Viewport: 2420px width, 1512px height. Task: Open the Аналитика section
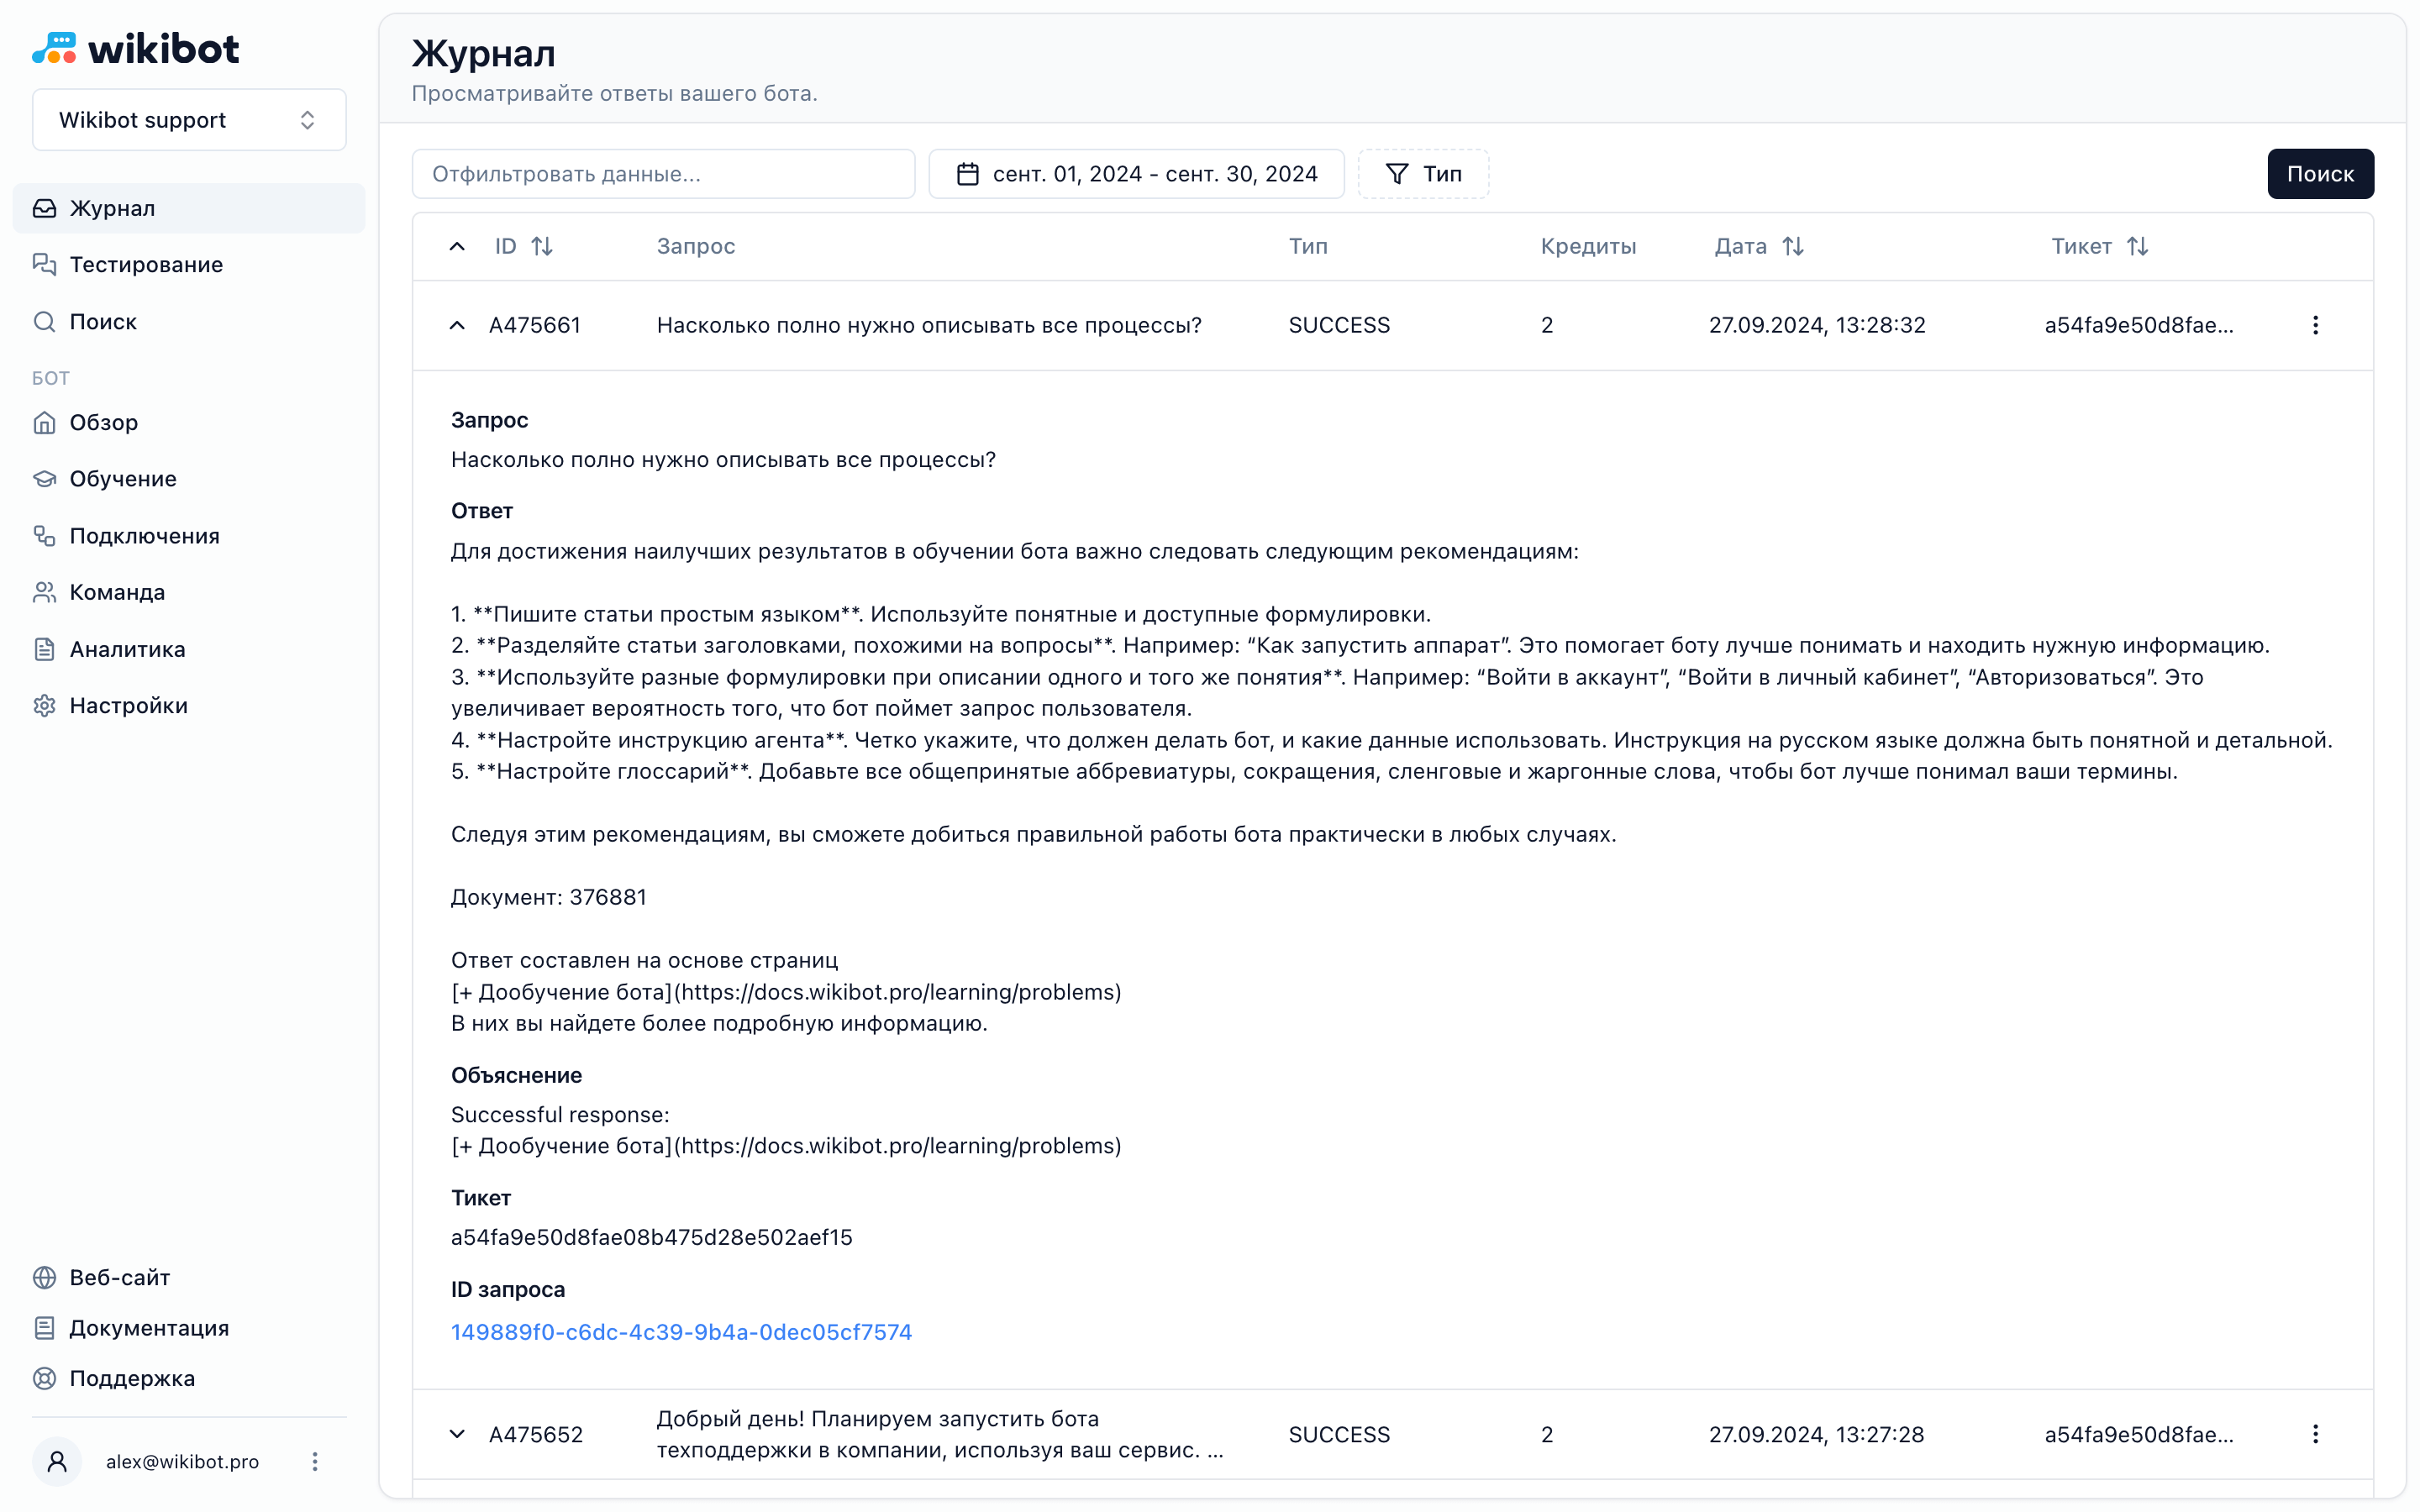click(x=127, y=649)
